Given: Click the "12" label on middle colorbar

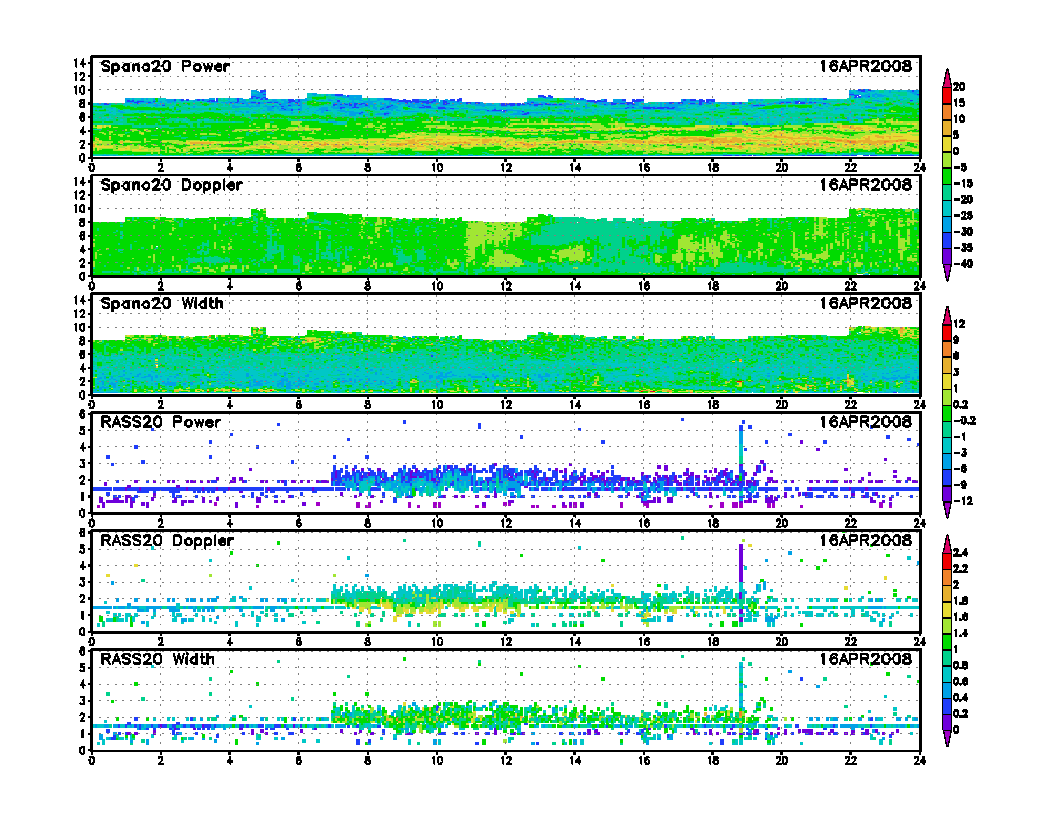Looking at the screenshot, I should click(x=959, y=324).
